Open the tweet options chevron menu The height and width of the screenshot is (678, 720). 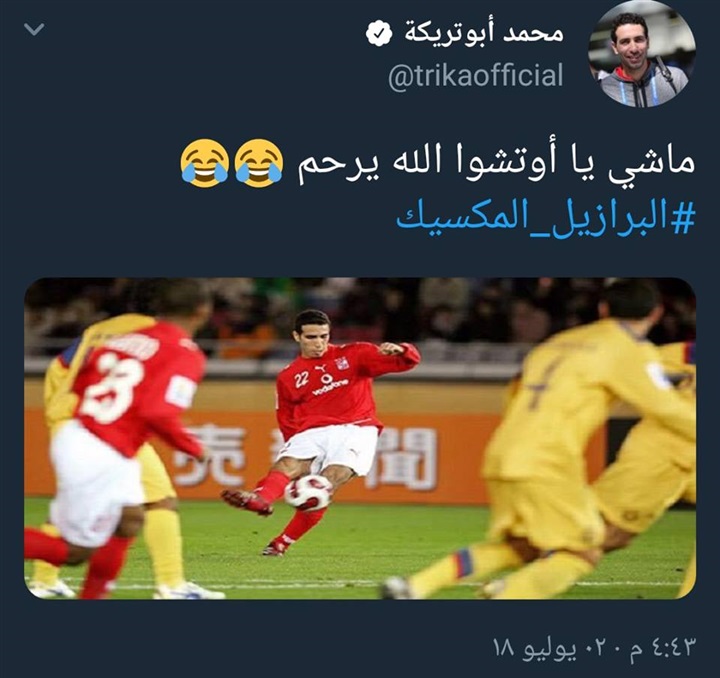point(34,30)
